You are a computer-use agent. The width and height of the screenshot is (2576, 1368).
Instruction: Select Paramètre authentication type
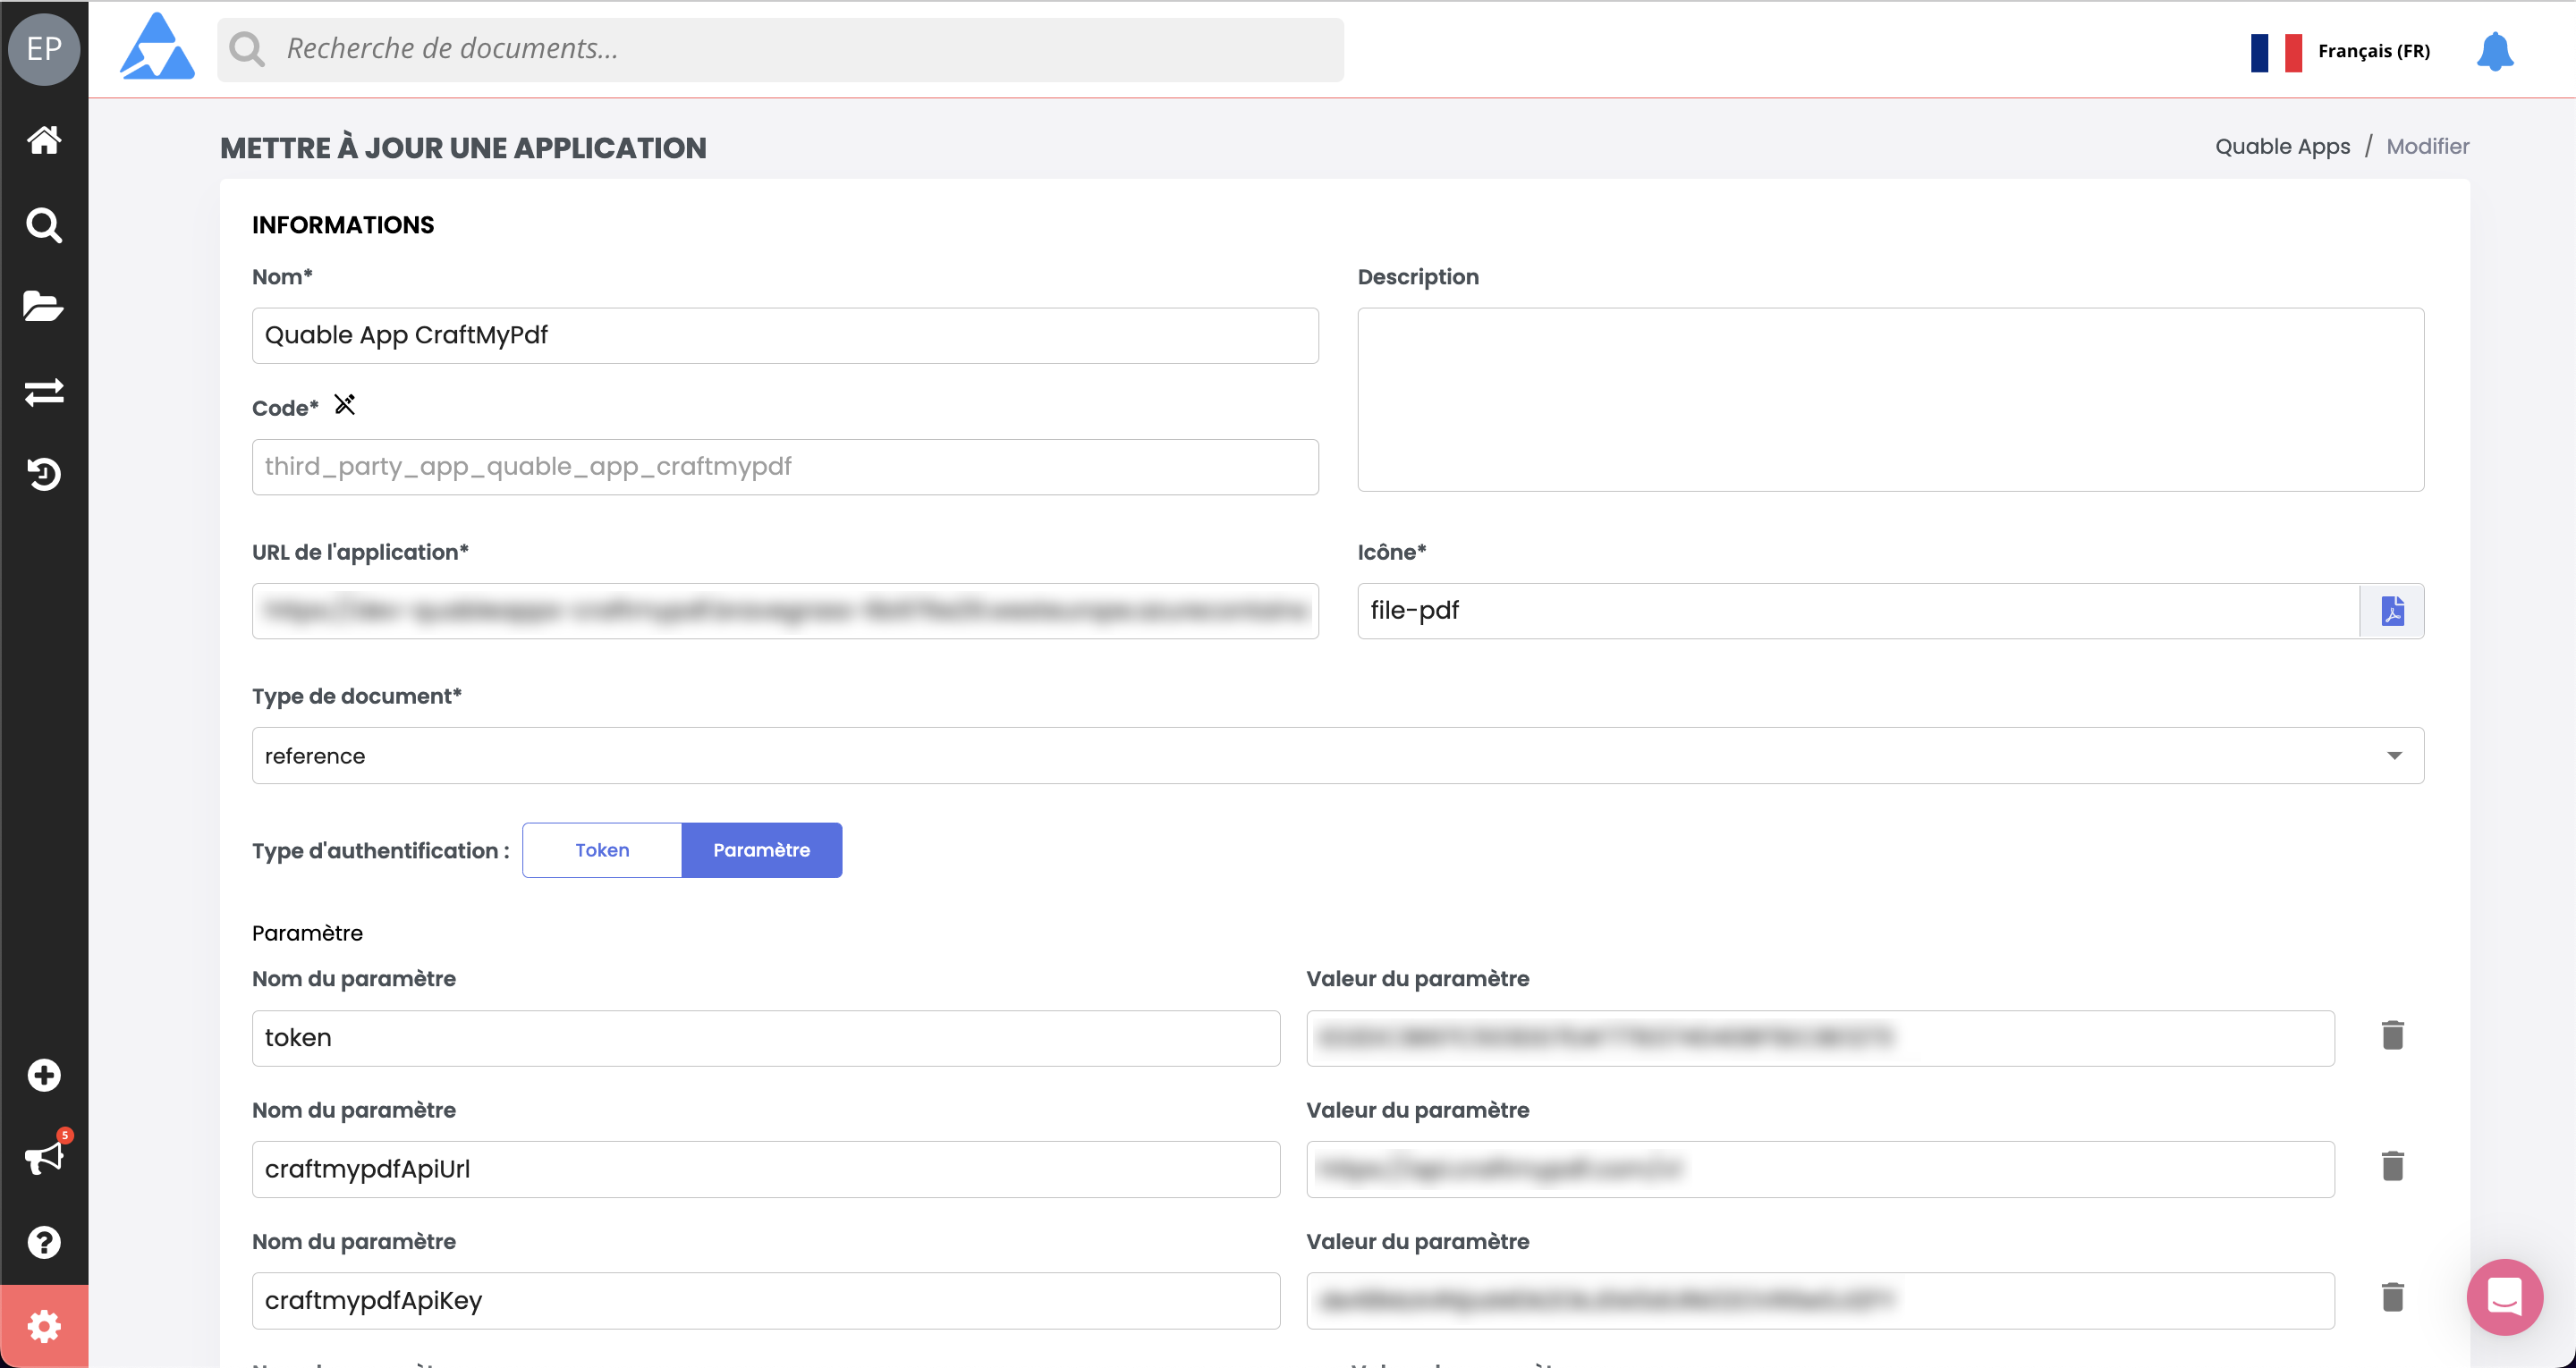pos(762,850)
